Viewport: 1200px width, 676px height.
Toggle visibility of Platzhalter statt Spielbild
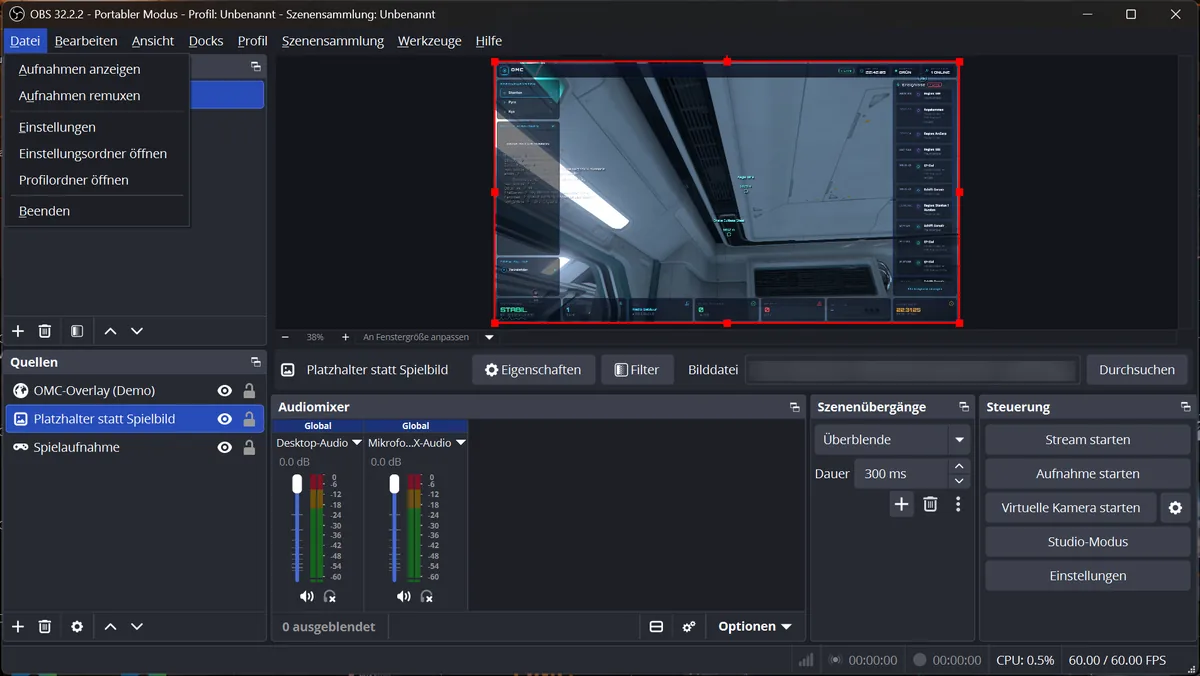(x=225, y=419)
